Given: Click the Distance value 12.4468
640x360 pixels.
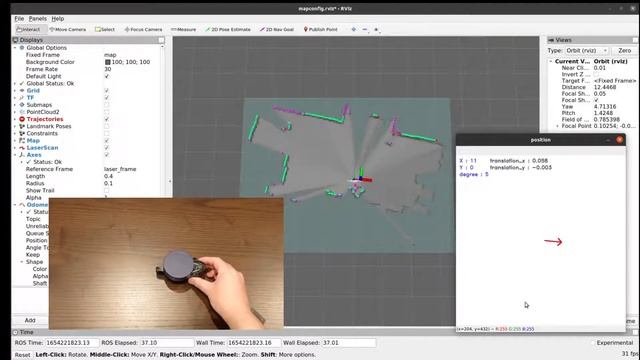Looking at the screenshot, I should (x=605, y=87).
